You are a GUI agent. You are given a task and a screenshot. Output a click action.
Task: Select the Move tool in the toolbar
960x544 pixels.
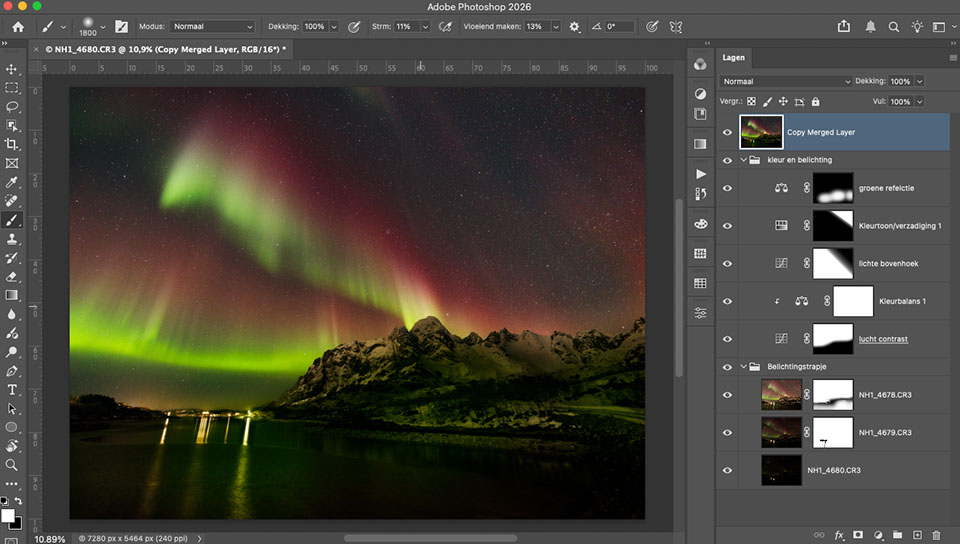12,69
